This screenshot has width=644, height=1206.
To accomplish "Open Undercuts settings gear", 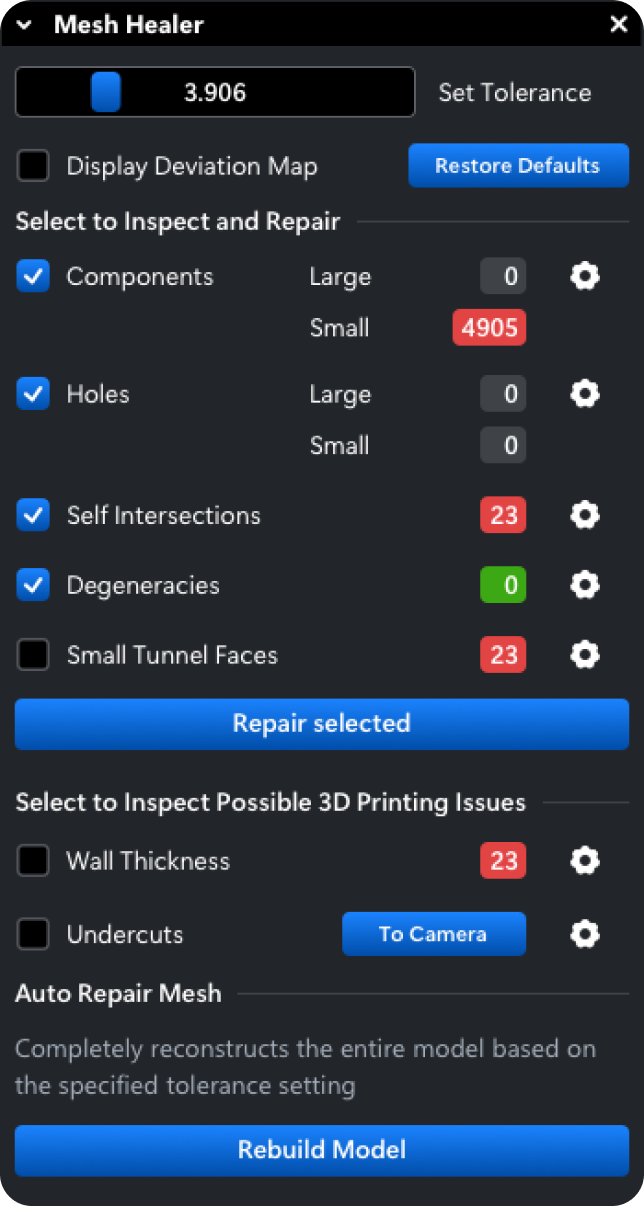I will [584, 933].
